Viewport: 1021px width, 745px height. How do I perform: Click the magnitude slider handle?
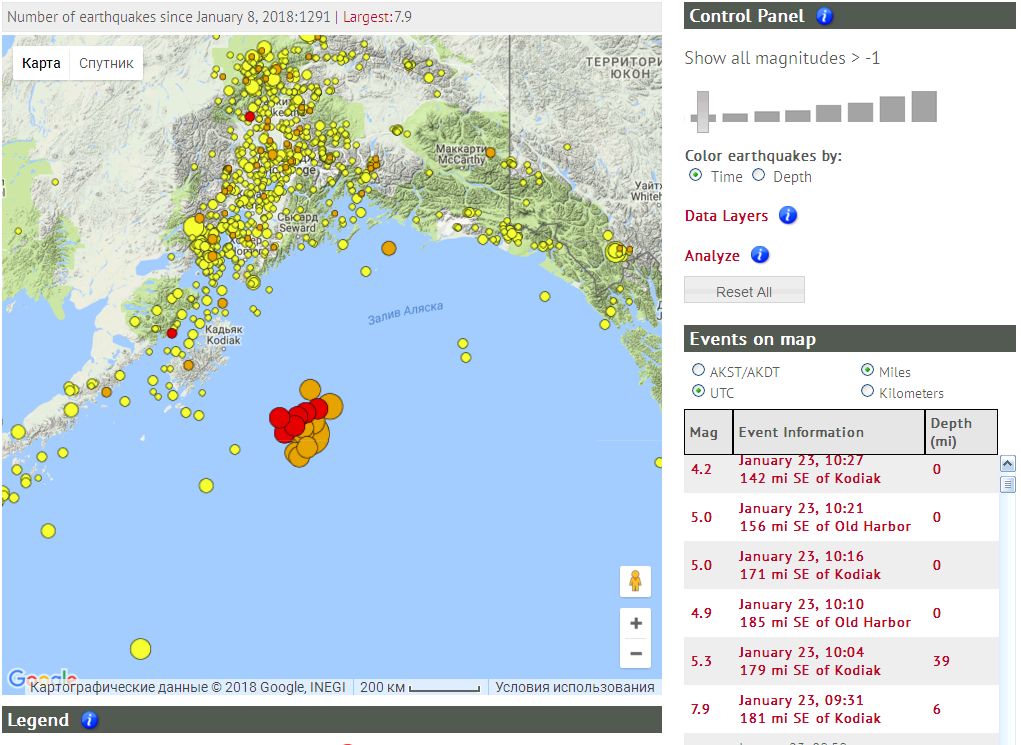click(703, 111)
